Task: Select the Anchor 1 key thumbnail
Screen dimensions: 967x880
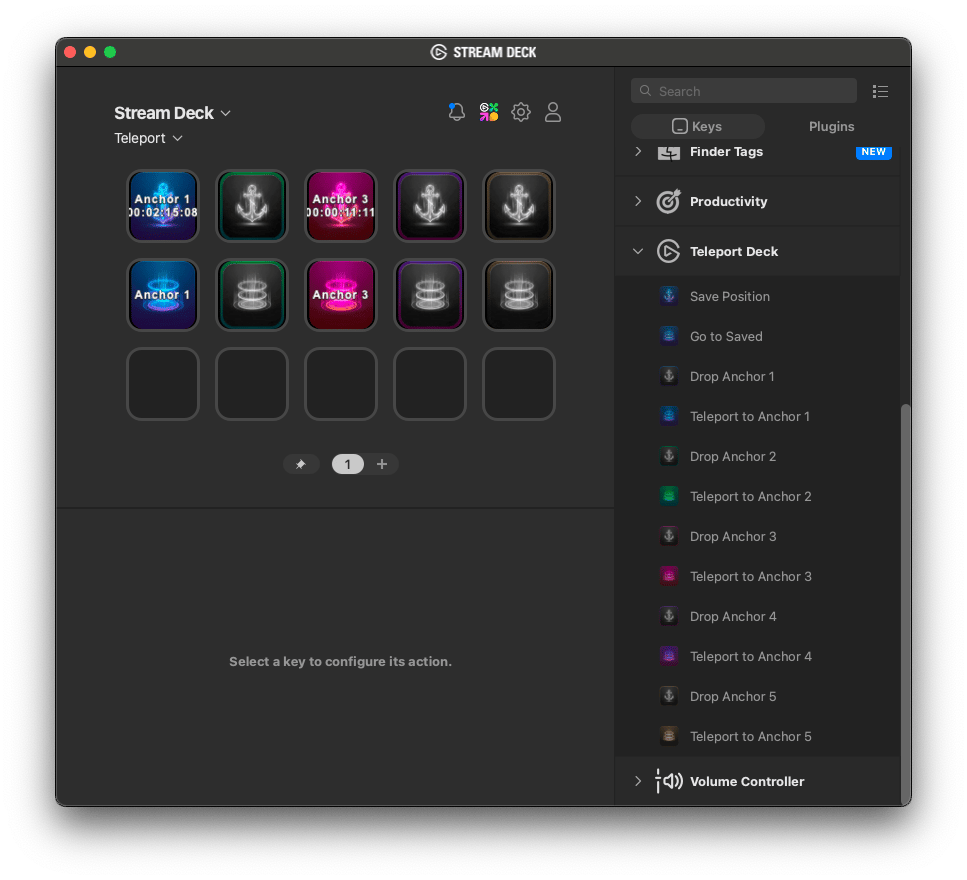Action: pos(162,206)
